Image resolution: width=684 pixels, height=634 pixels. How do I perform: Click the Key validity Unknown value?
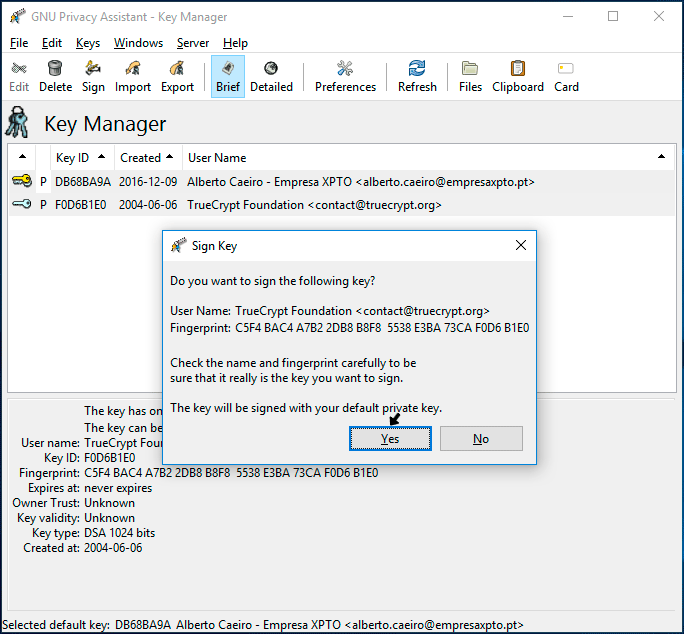point(109,517)
